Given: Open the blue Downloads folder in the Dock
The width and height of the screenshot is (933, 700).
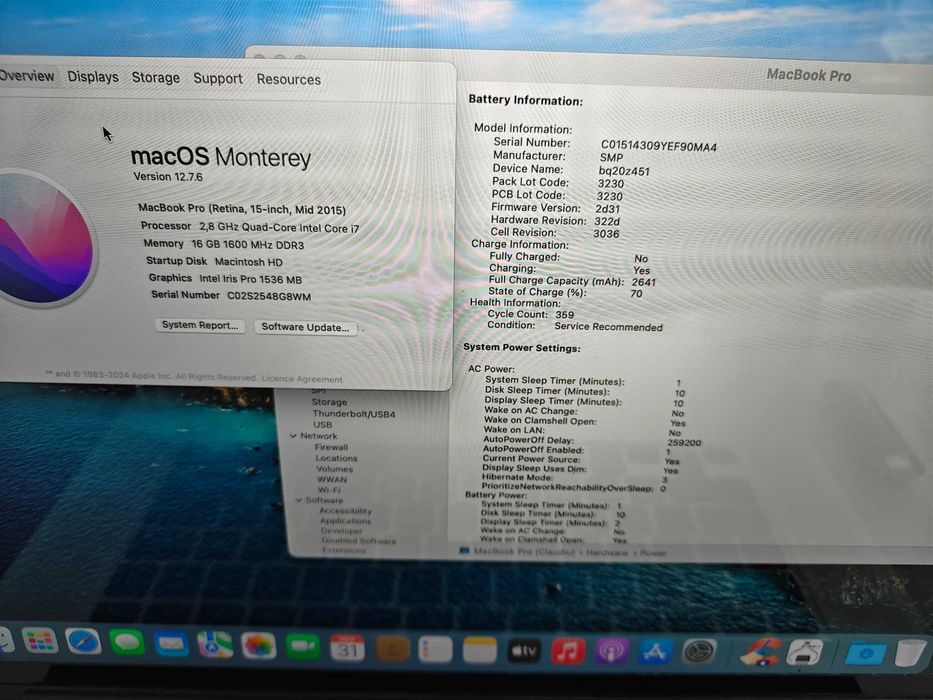Looking at the screenshot, I should pyautogui.click(x=866, y=654).
